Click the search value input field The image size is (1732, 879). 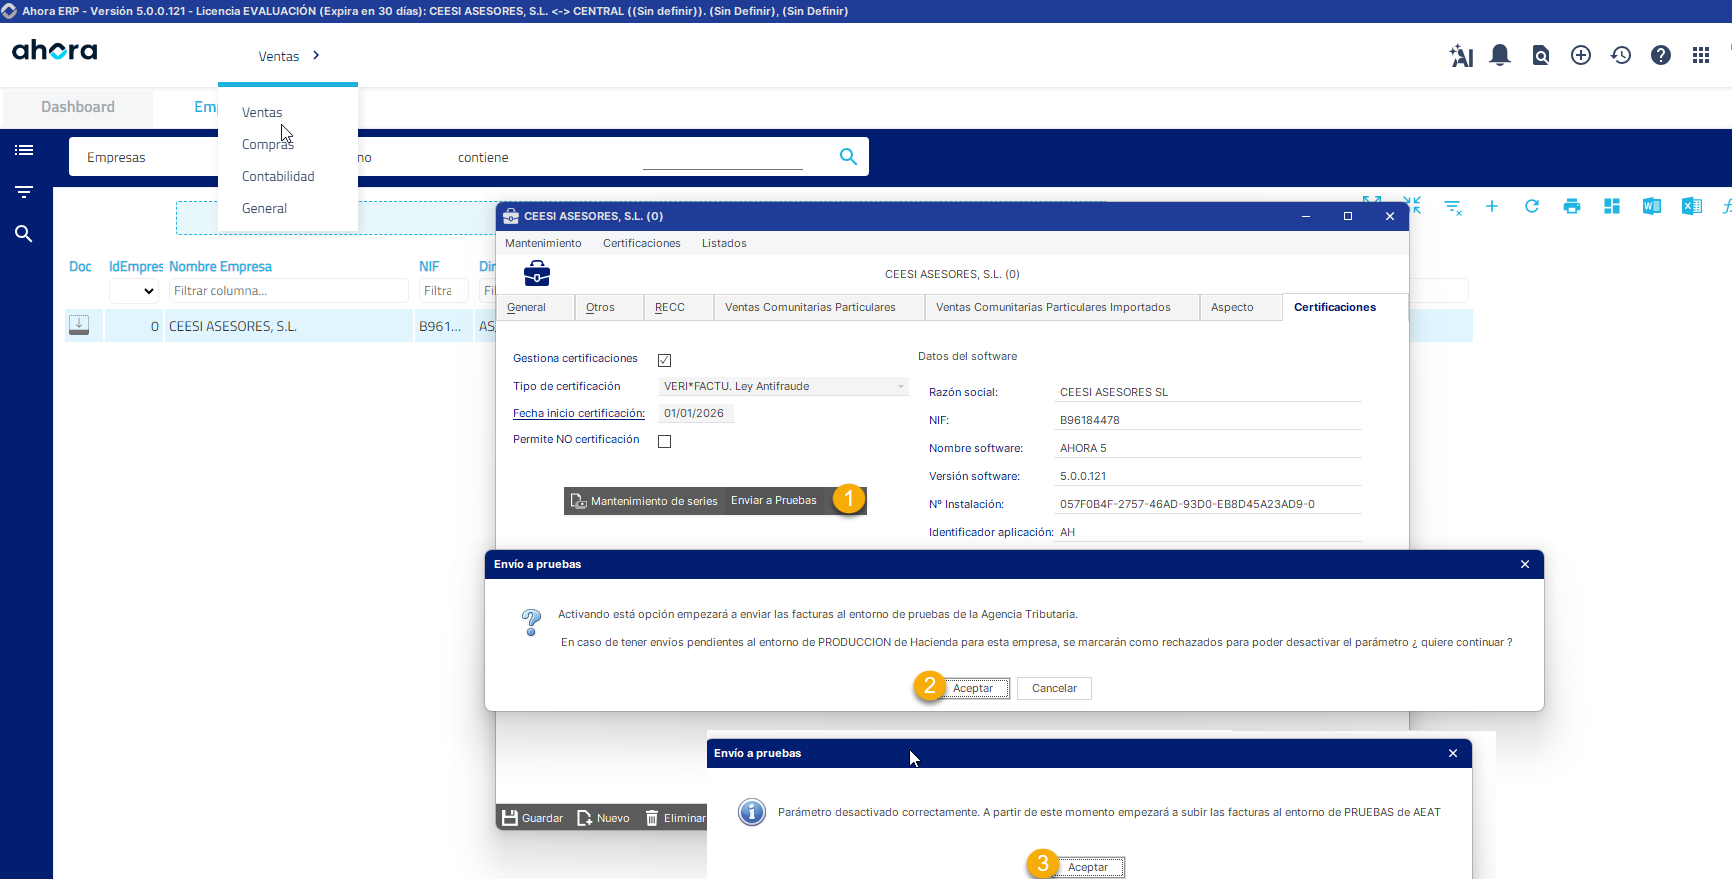point(723,158)
